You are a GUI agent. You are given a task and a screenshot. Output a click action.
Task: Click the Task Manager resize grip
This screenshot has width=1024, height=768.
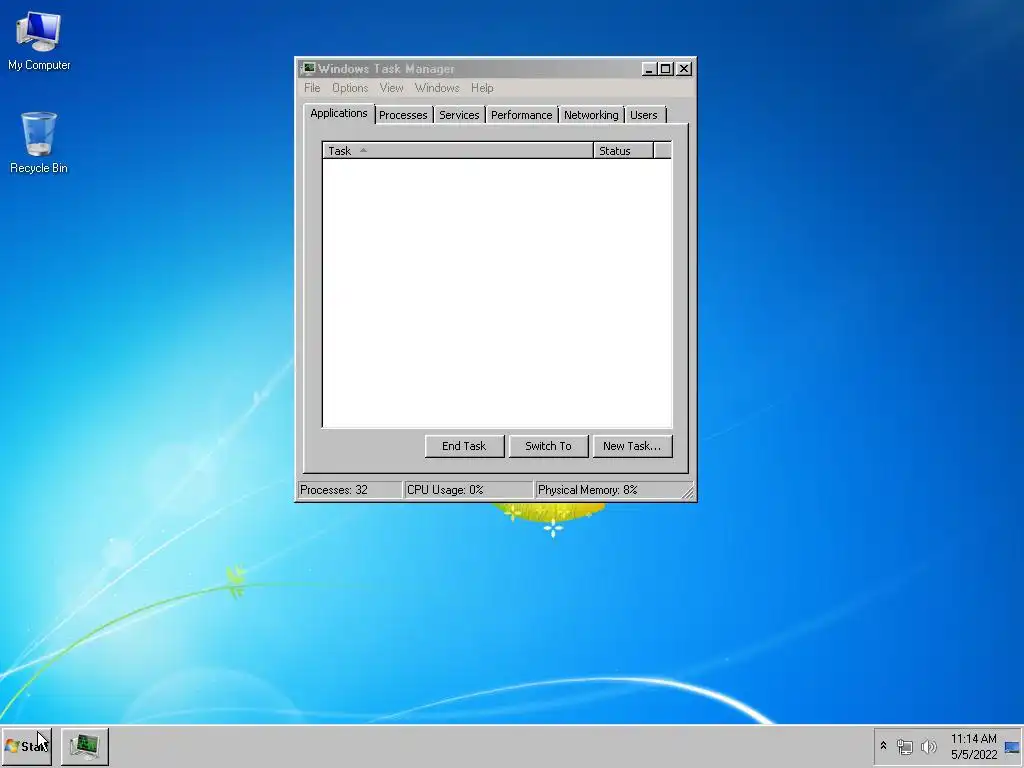pos(688,492)
